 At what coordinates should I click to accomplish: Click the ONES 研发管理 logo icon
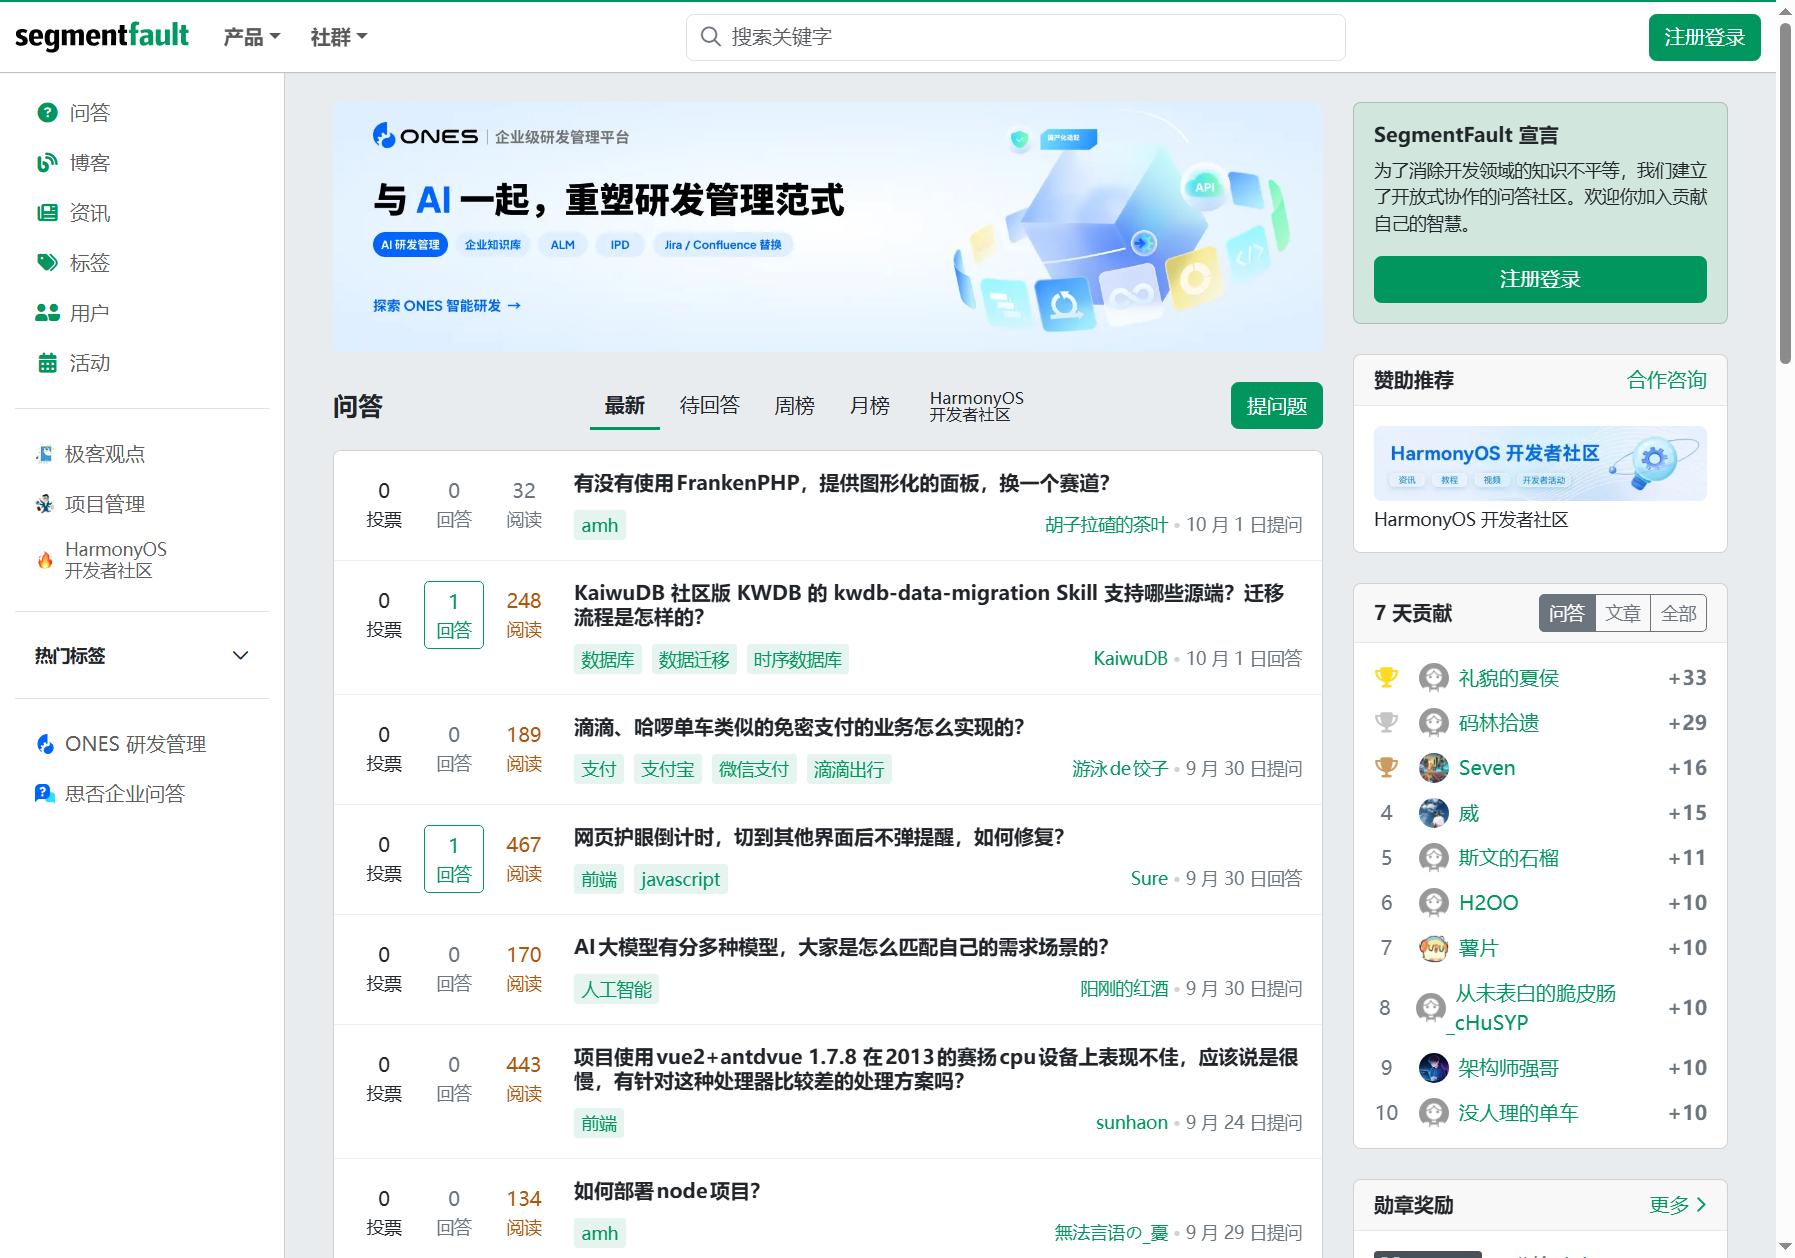pos(44,744)
